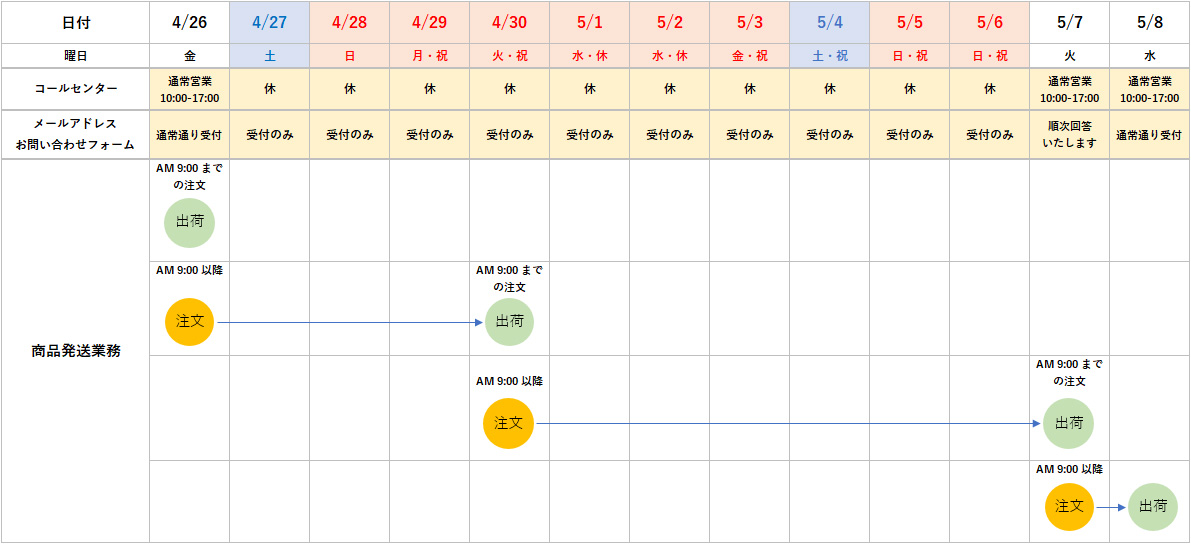Screen dimensions: 1191x544
Task: Select the 月・祝 weekday cell
Action: [429, 56]
